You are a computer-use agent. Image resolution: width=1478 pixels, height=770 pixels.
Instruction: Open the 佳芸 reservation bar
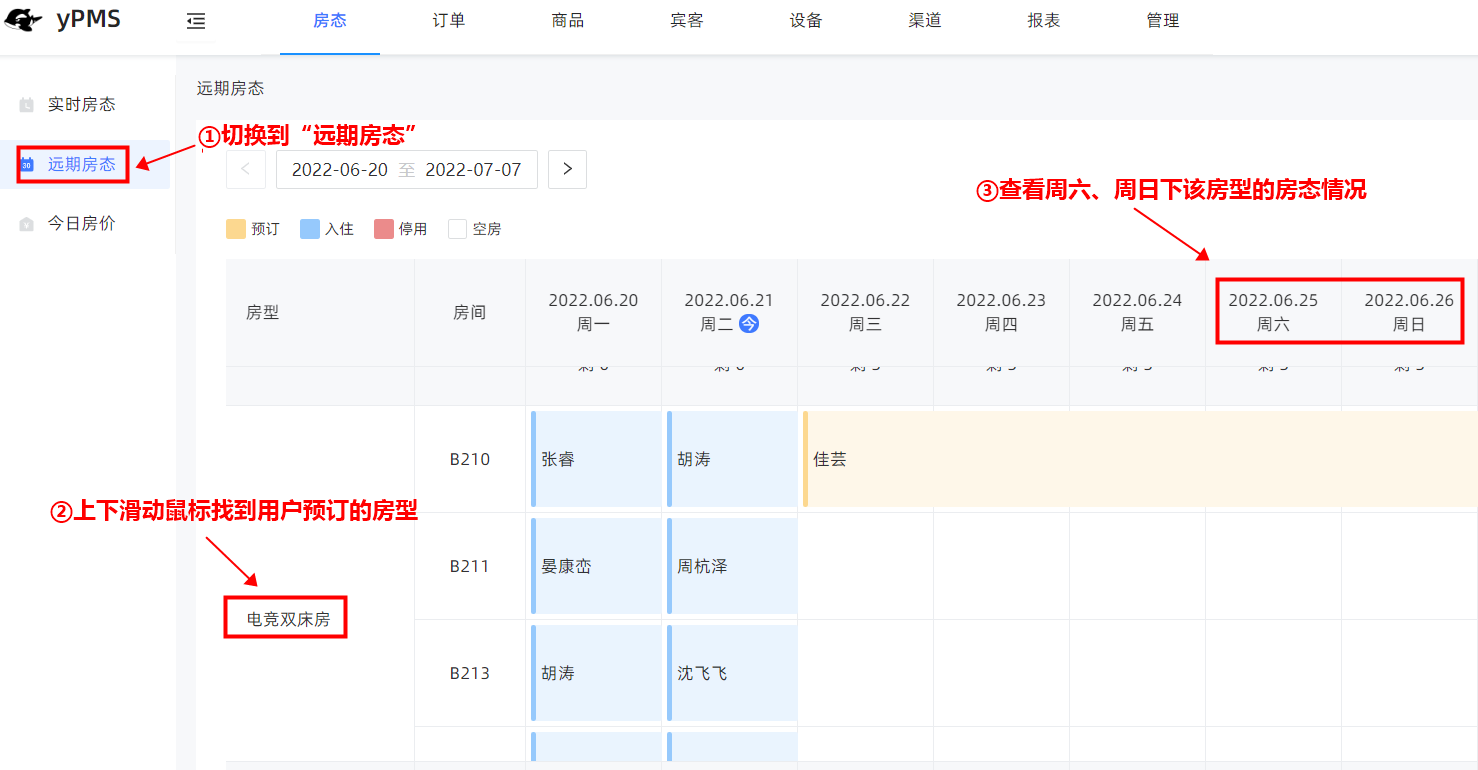pos(1140,459)
